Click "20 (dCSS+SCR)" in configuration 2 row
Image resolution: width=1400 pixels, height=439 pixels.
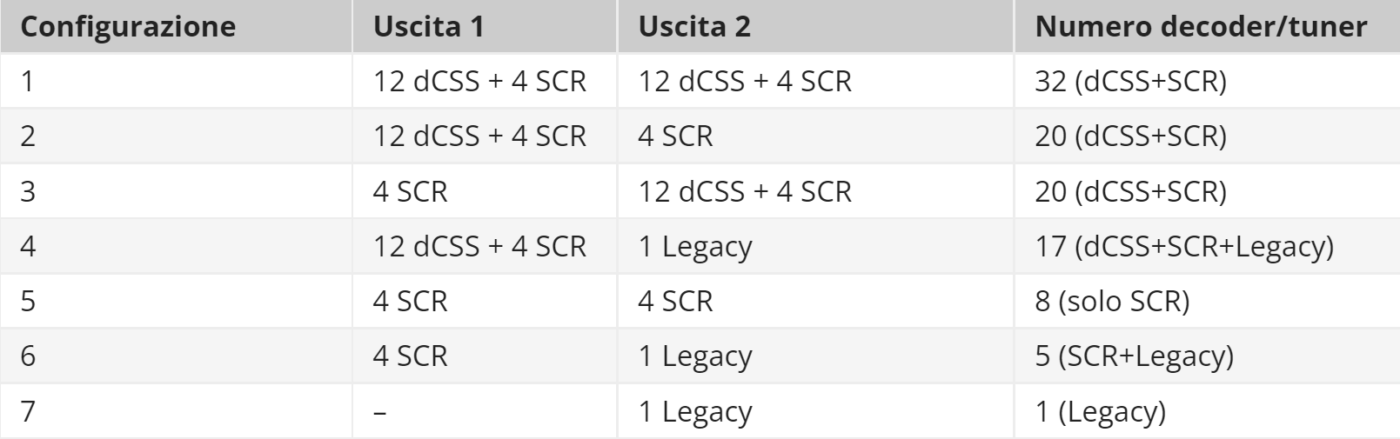pos(1130,137)
